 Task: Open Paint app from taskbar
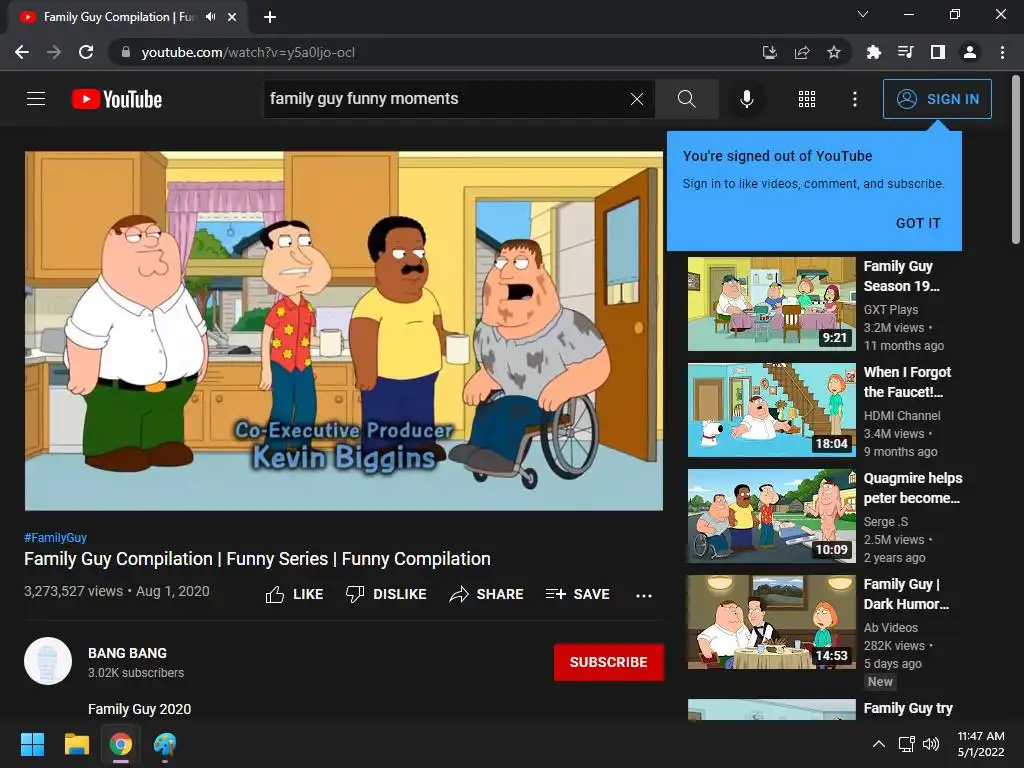pyautogui.click(x=165, y=744)
